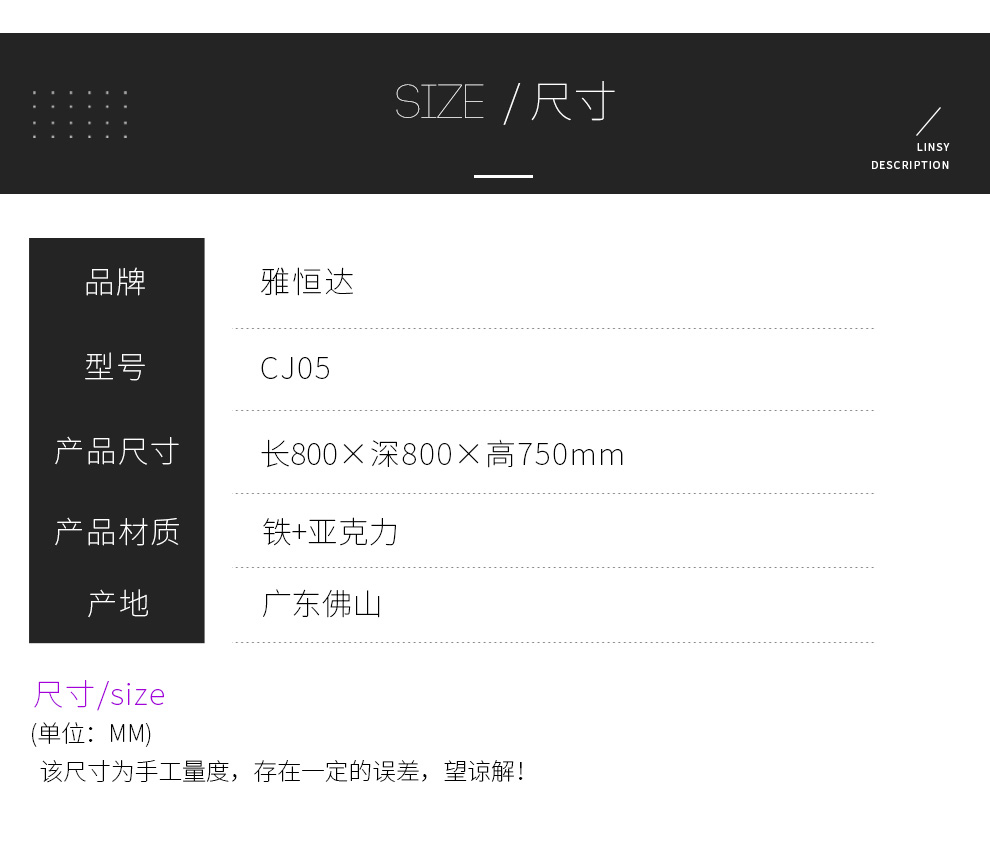Select the model value 'CJ05'
Image resolution: width=990 pixels, height=861 pixels.
point(295,369)
